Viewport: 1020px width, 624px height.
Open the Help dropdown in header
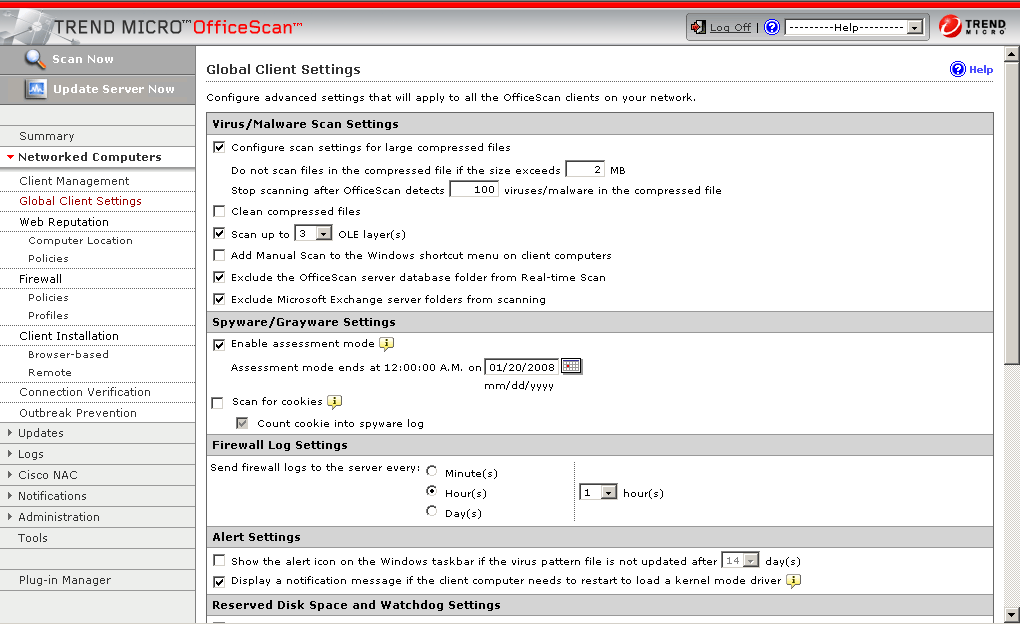coord(855,27)
